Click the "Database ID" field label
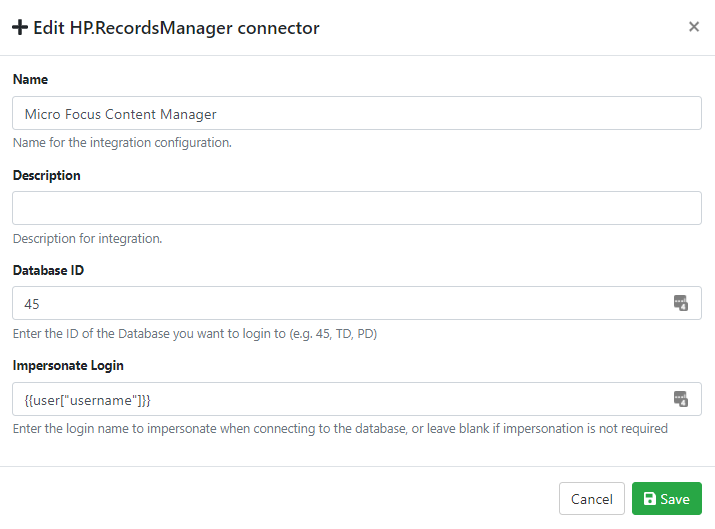 click(x=48, y=271)
